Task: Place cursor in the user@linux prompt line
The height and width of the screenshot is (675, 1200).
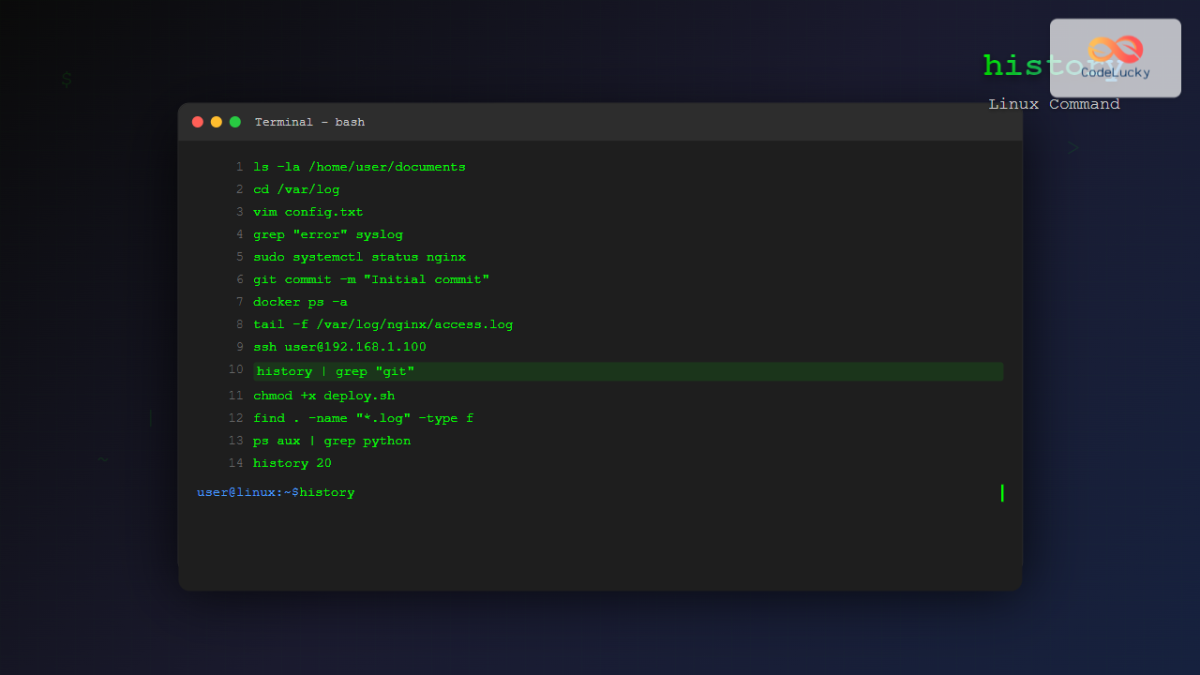Action: point(276,491)
